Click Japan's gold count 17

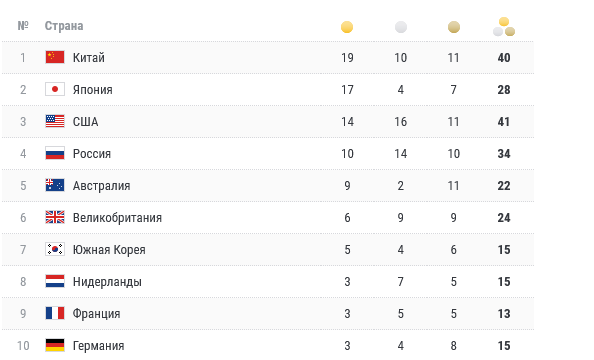point(347,90)
